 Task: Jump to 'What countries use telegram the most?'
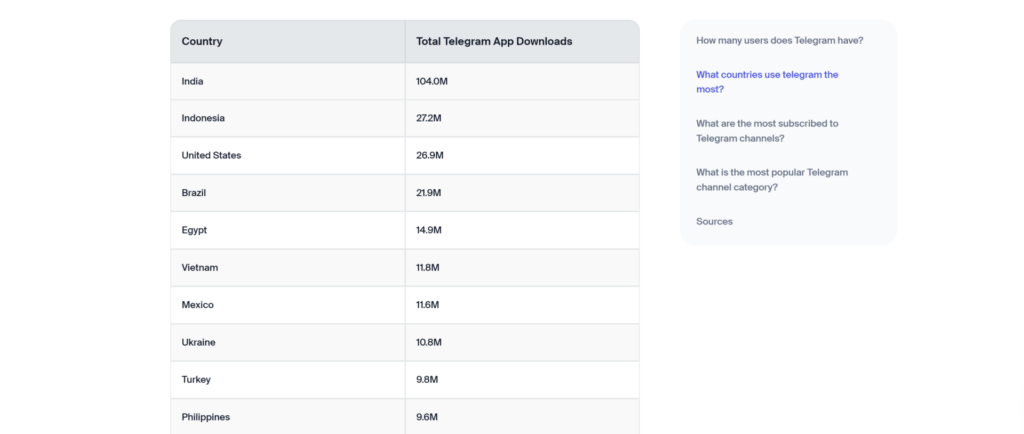click(767, 82)
